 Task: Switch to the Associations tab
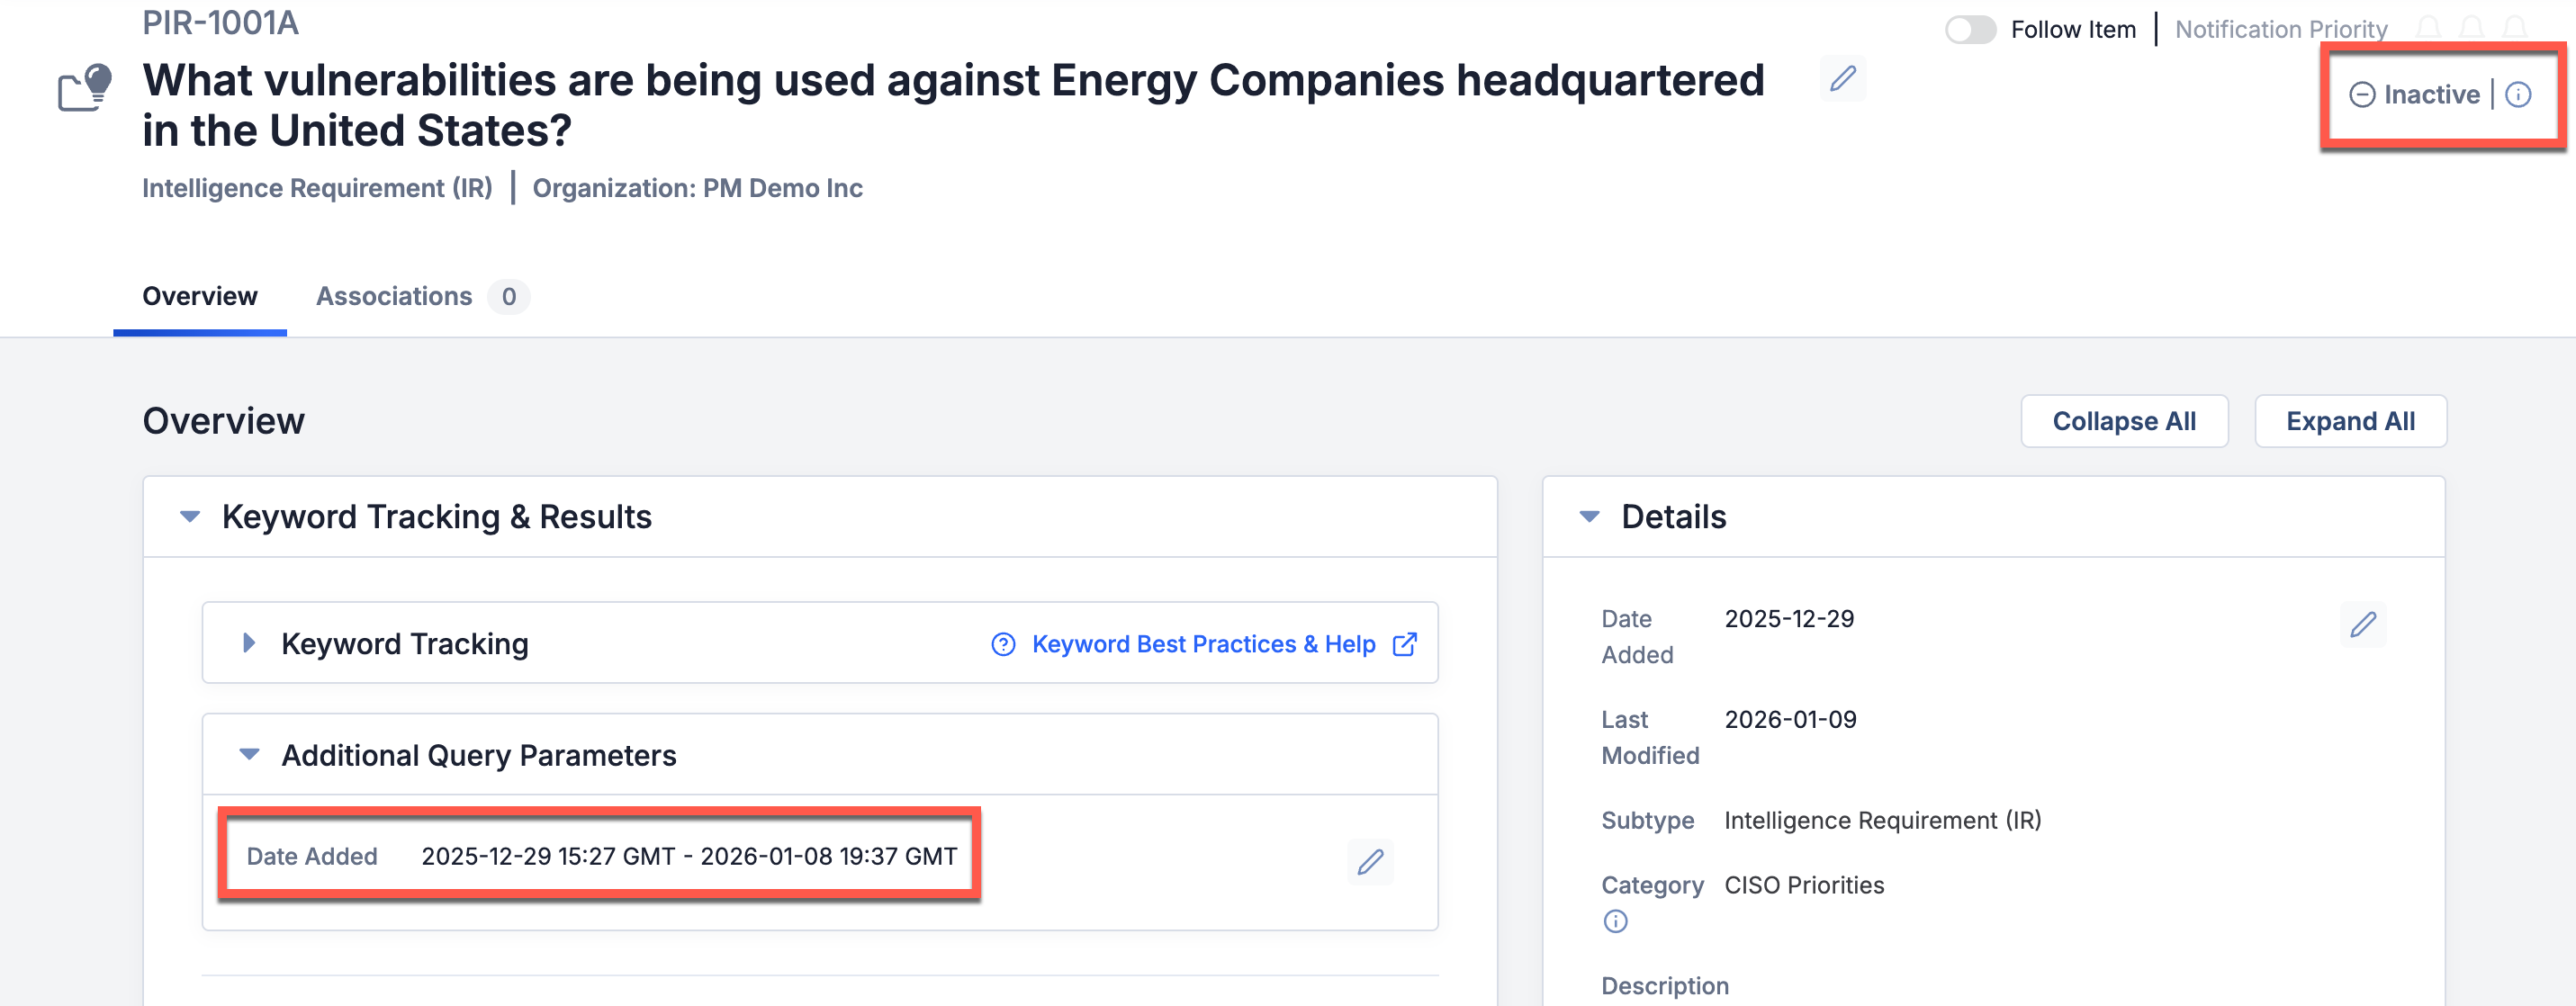(394, 296)
